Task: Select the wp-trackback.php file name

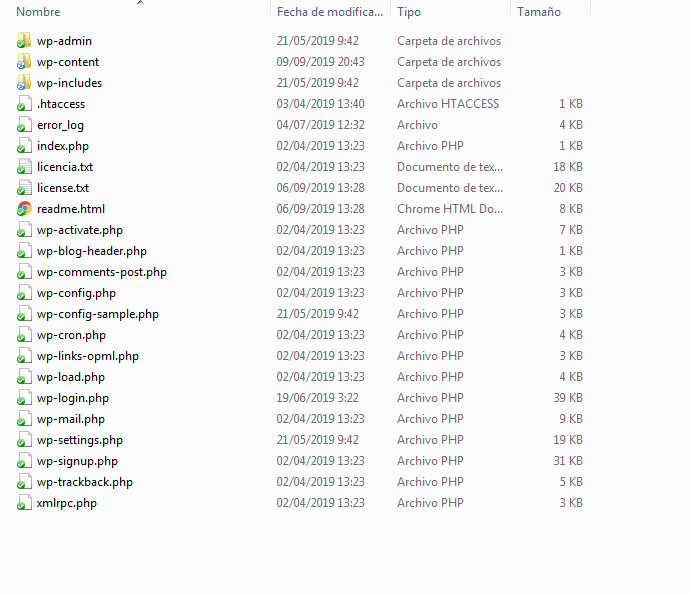Action: tap(85, 482)
